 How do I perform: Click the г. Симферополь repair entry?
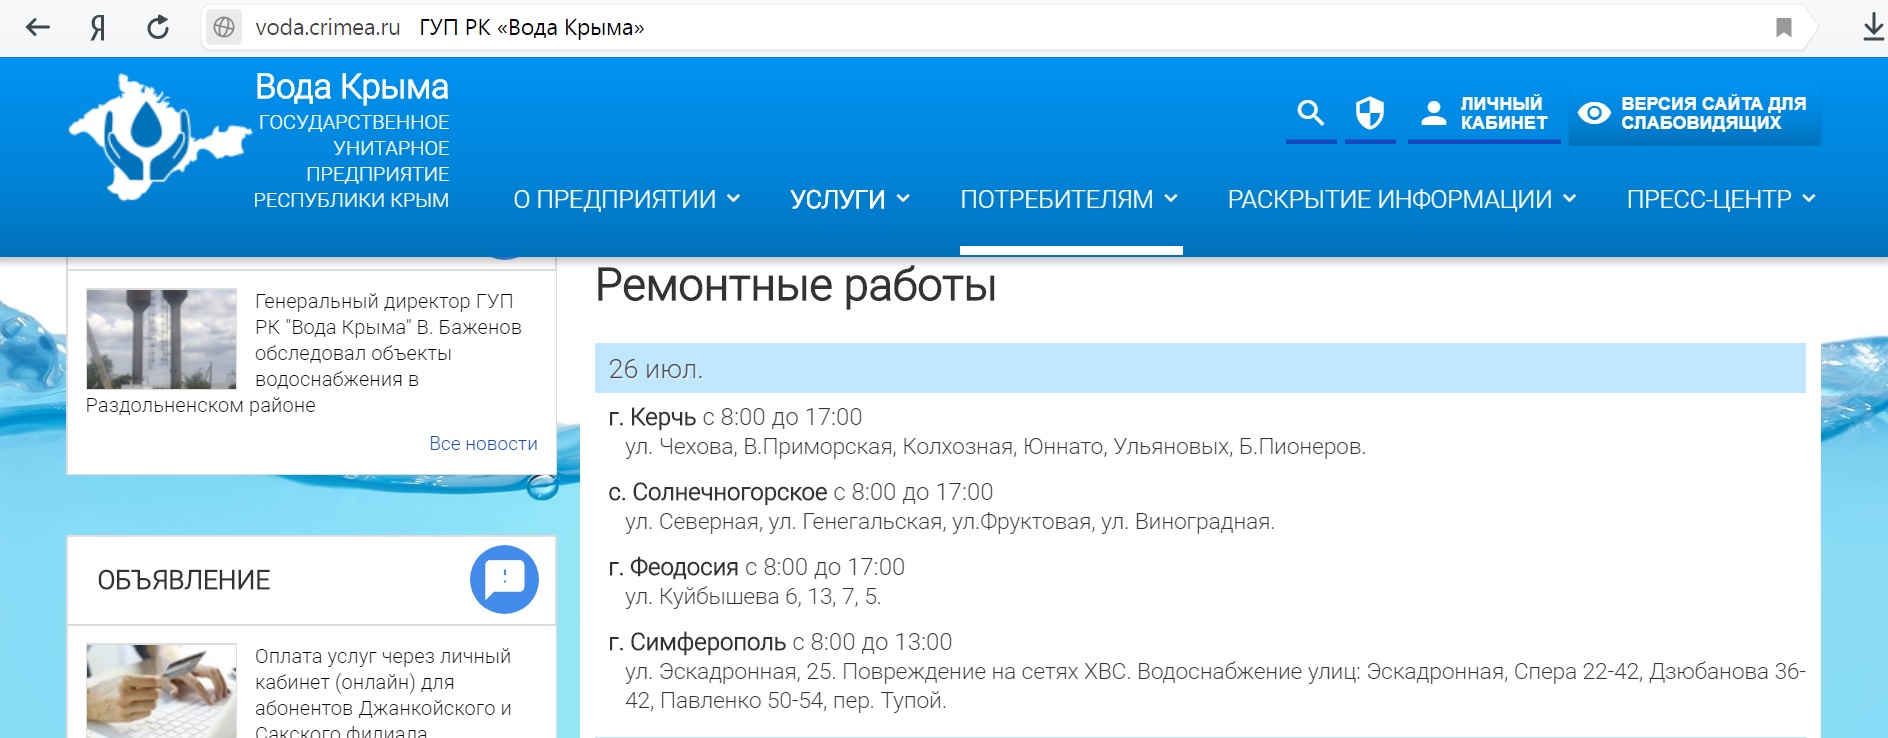point(780,642)
